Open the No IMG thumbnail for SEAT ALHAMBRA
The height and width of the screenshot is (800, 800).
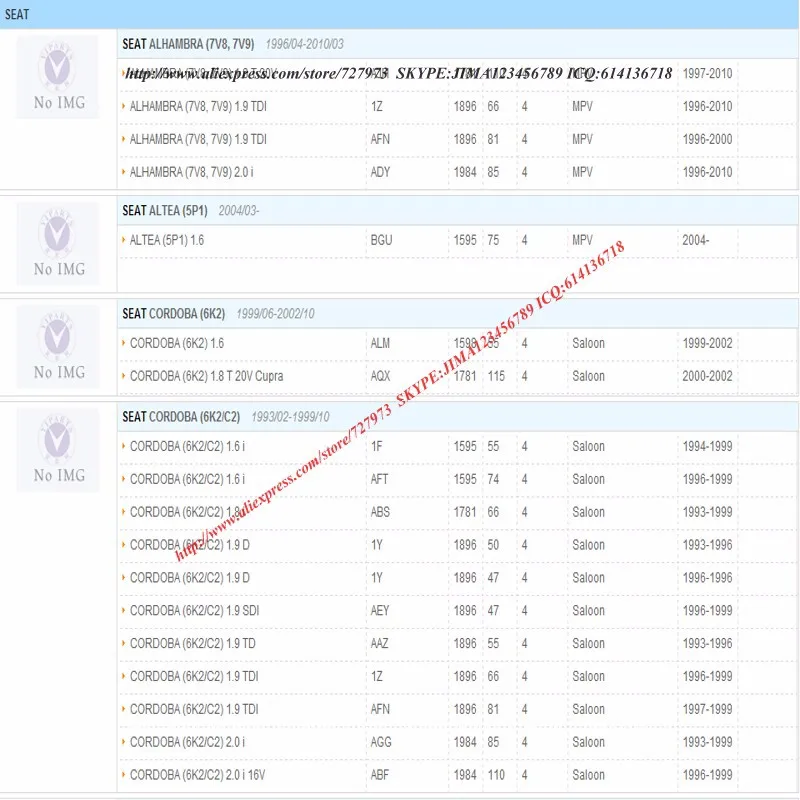(x=58, y=77)
